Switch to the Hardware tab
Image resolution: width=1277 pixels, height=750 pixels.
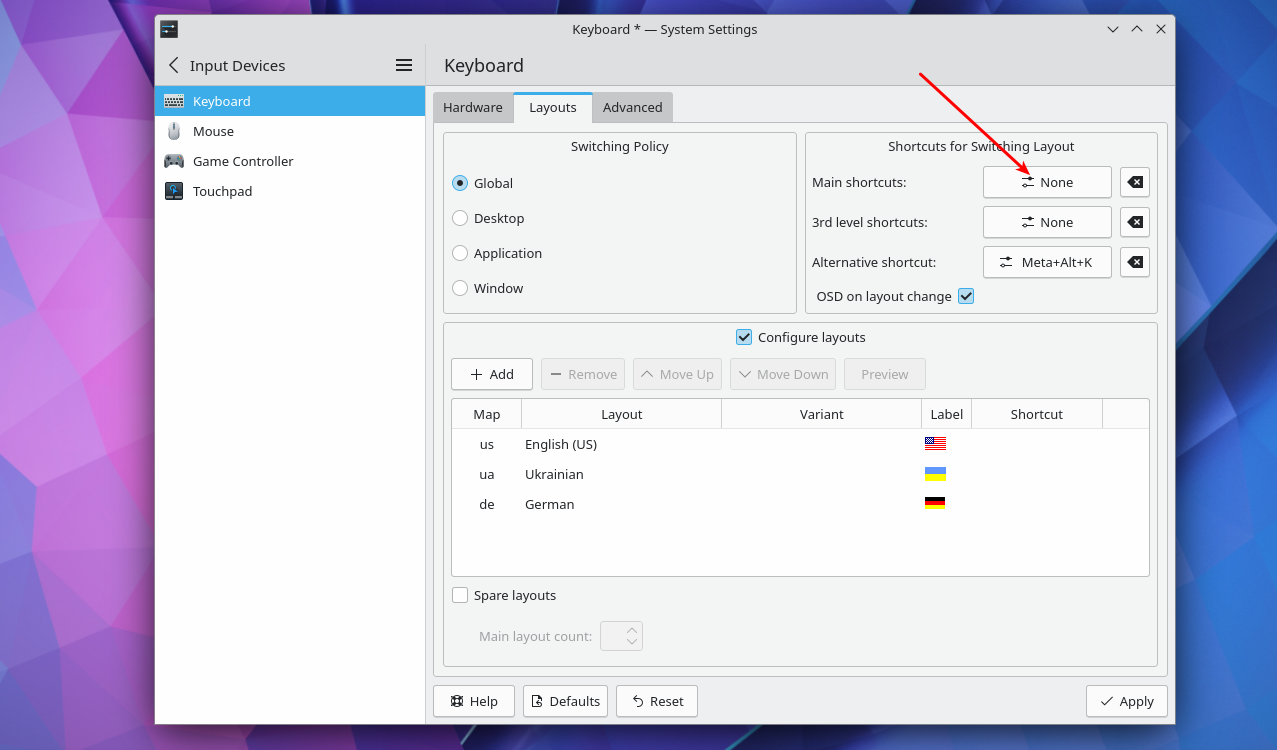(473, 107)
